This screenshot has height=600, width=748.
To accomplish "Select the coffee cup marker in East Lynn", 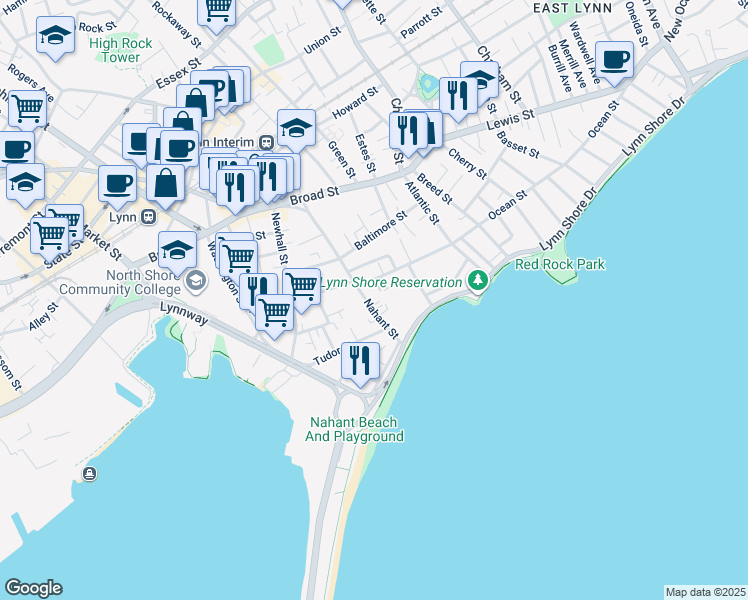I will pos(613,58).
